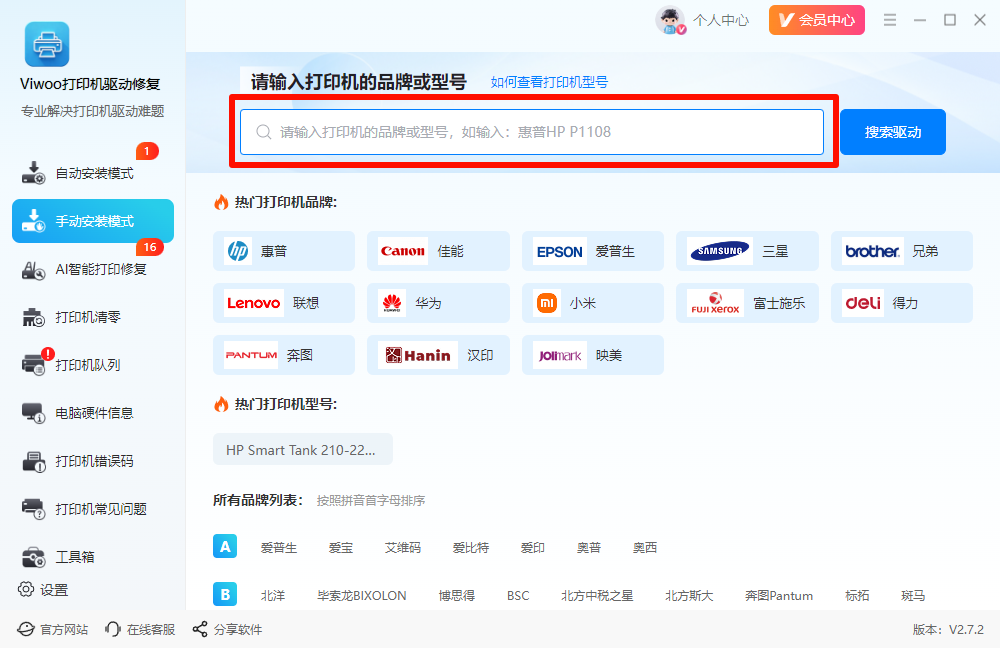Select the Canon 佳能 brand tile
This screenshot has width=1000, height=650.
(x=438, y=251)
